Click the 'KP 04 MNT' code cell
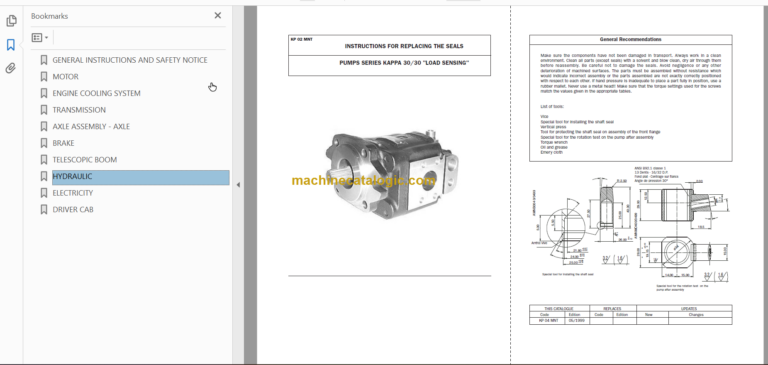This screenshot has width=768, height=365. click(x=548, y=320)
